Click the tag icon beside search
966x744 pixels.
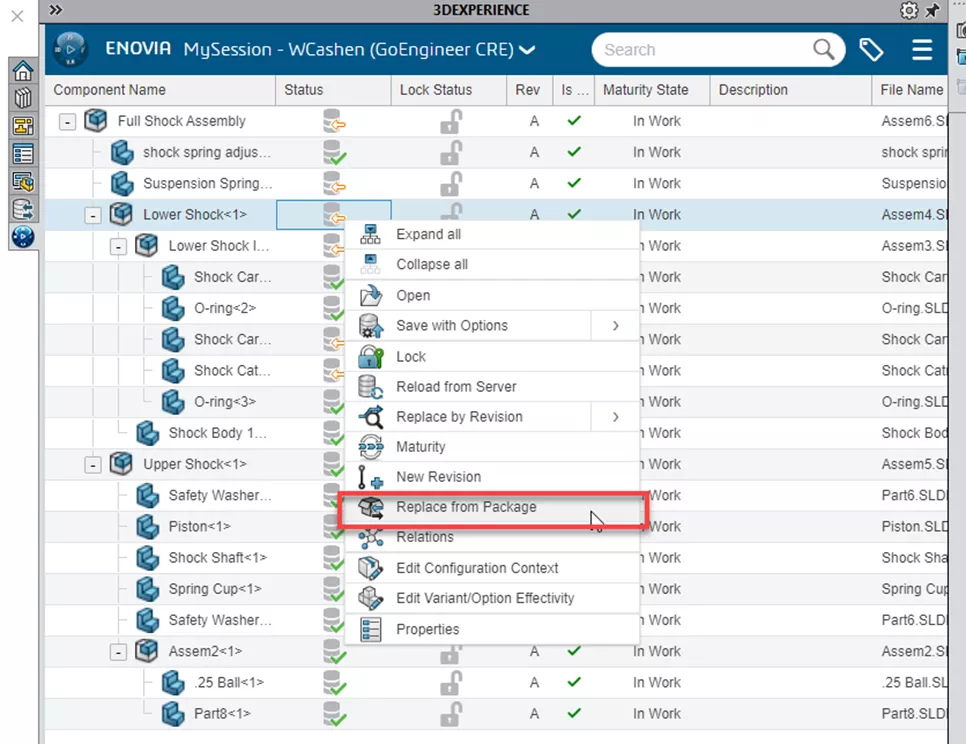871,50
